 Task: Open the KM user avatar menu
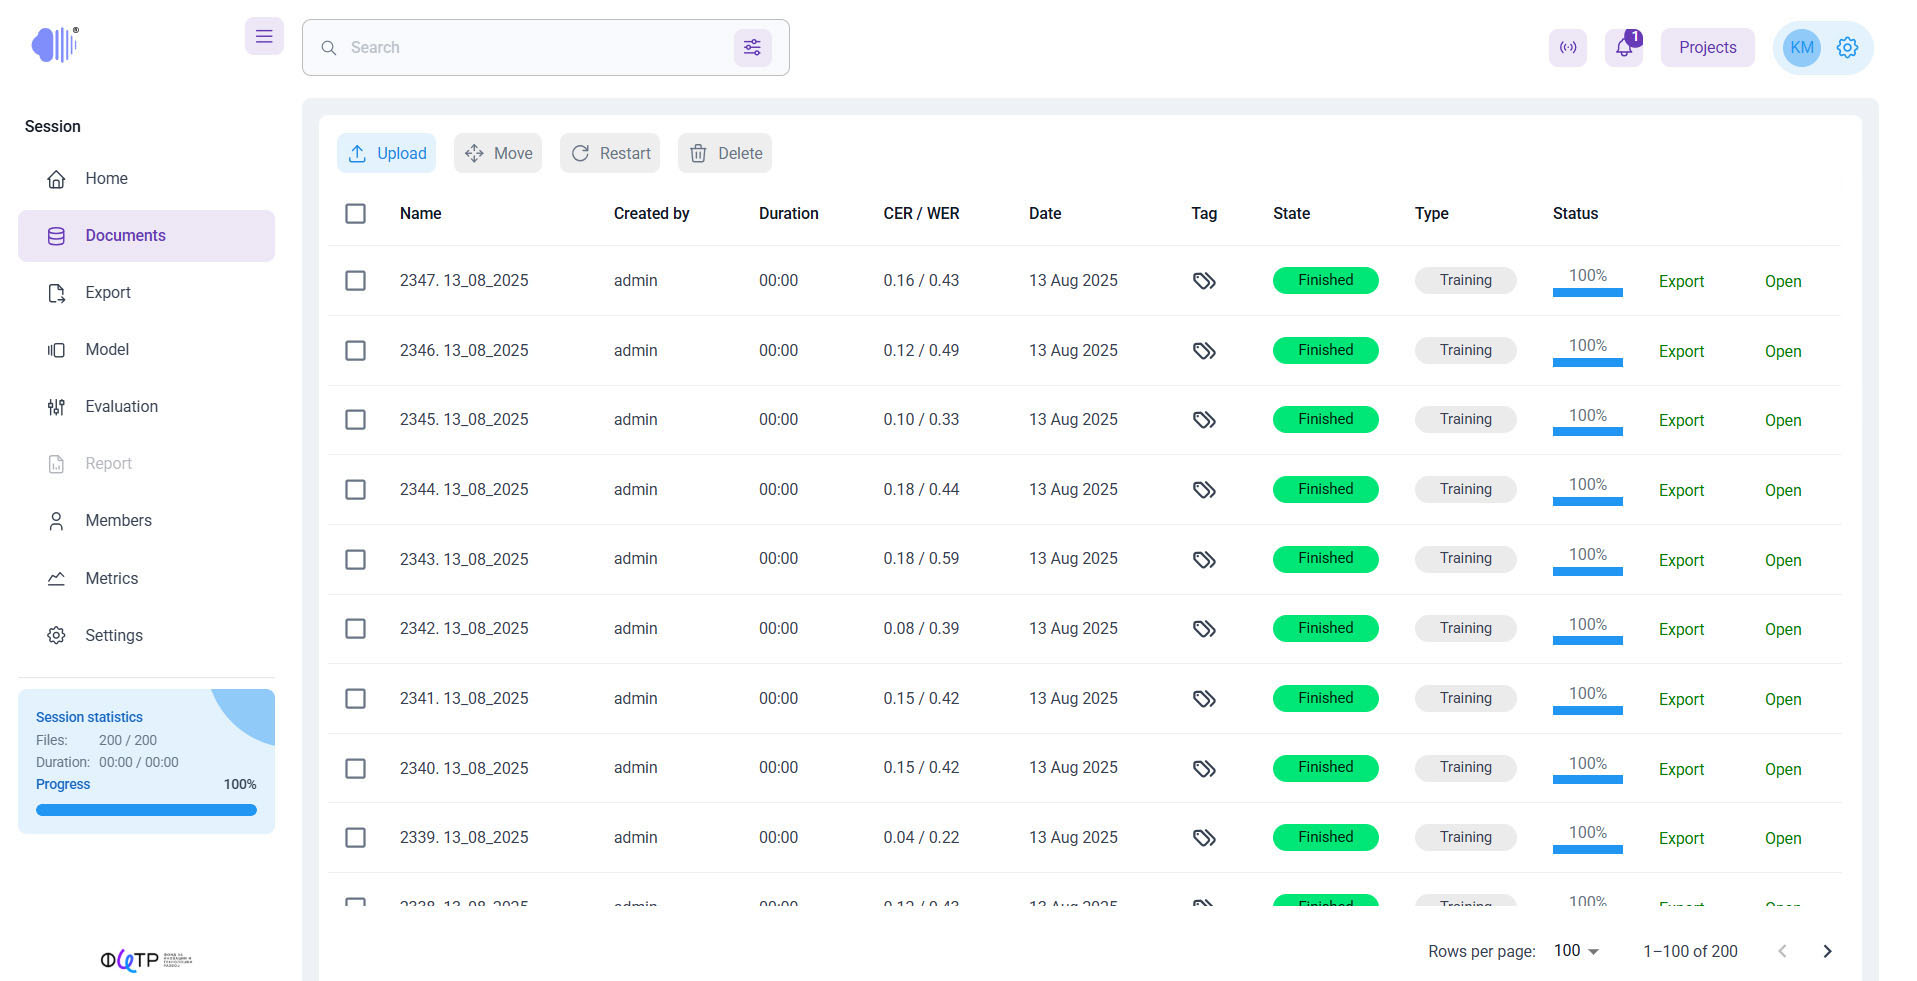(x=1801, y=47)
